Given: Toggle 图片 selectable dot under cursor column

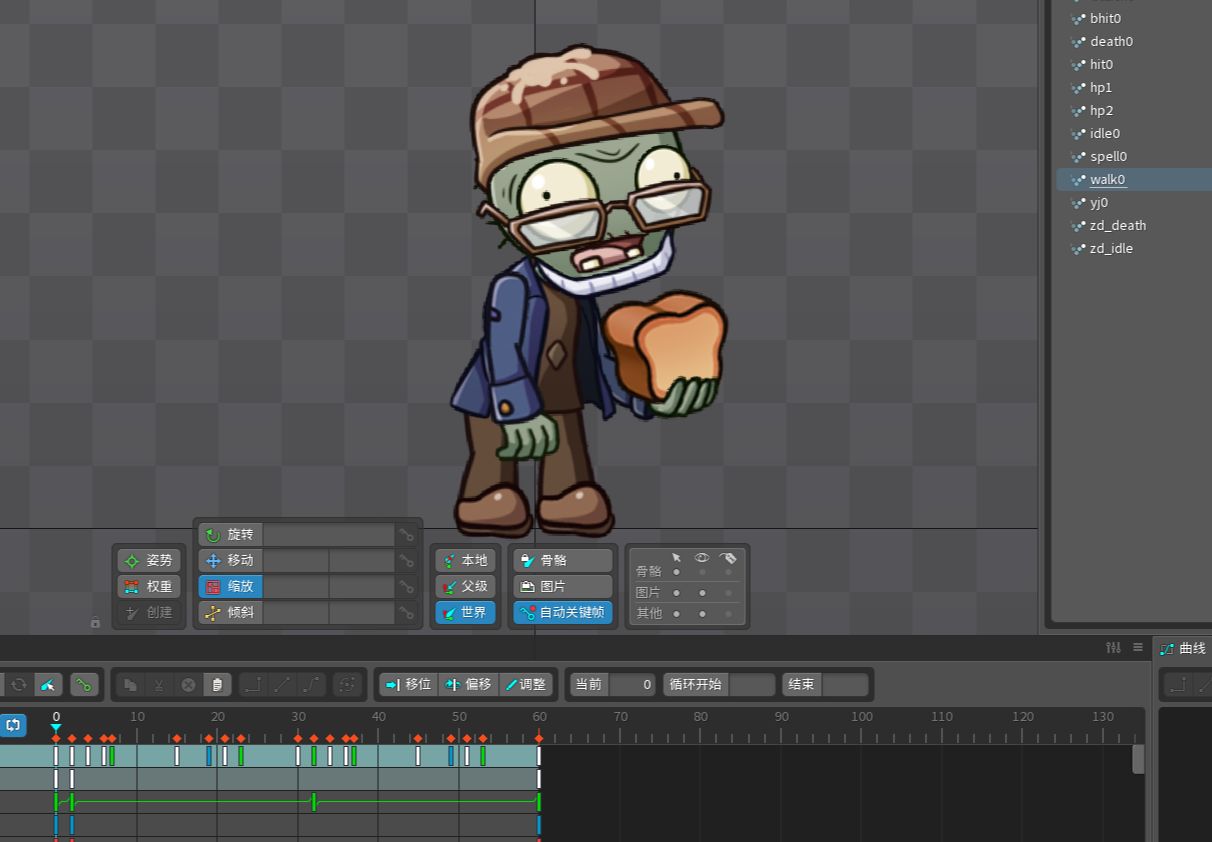Looking at the screenshot, I should [677, 593].
